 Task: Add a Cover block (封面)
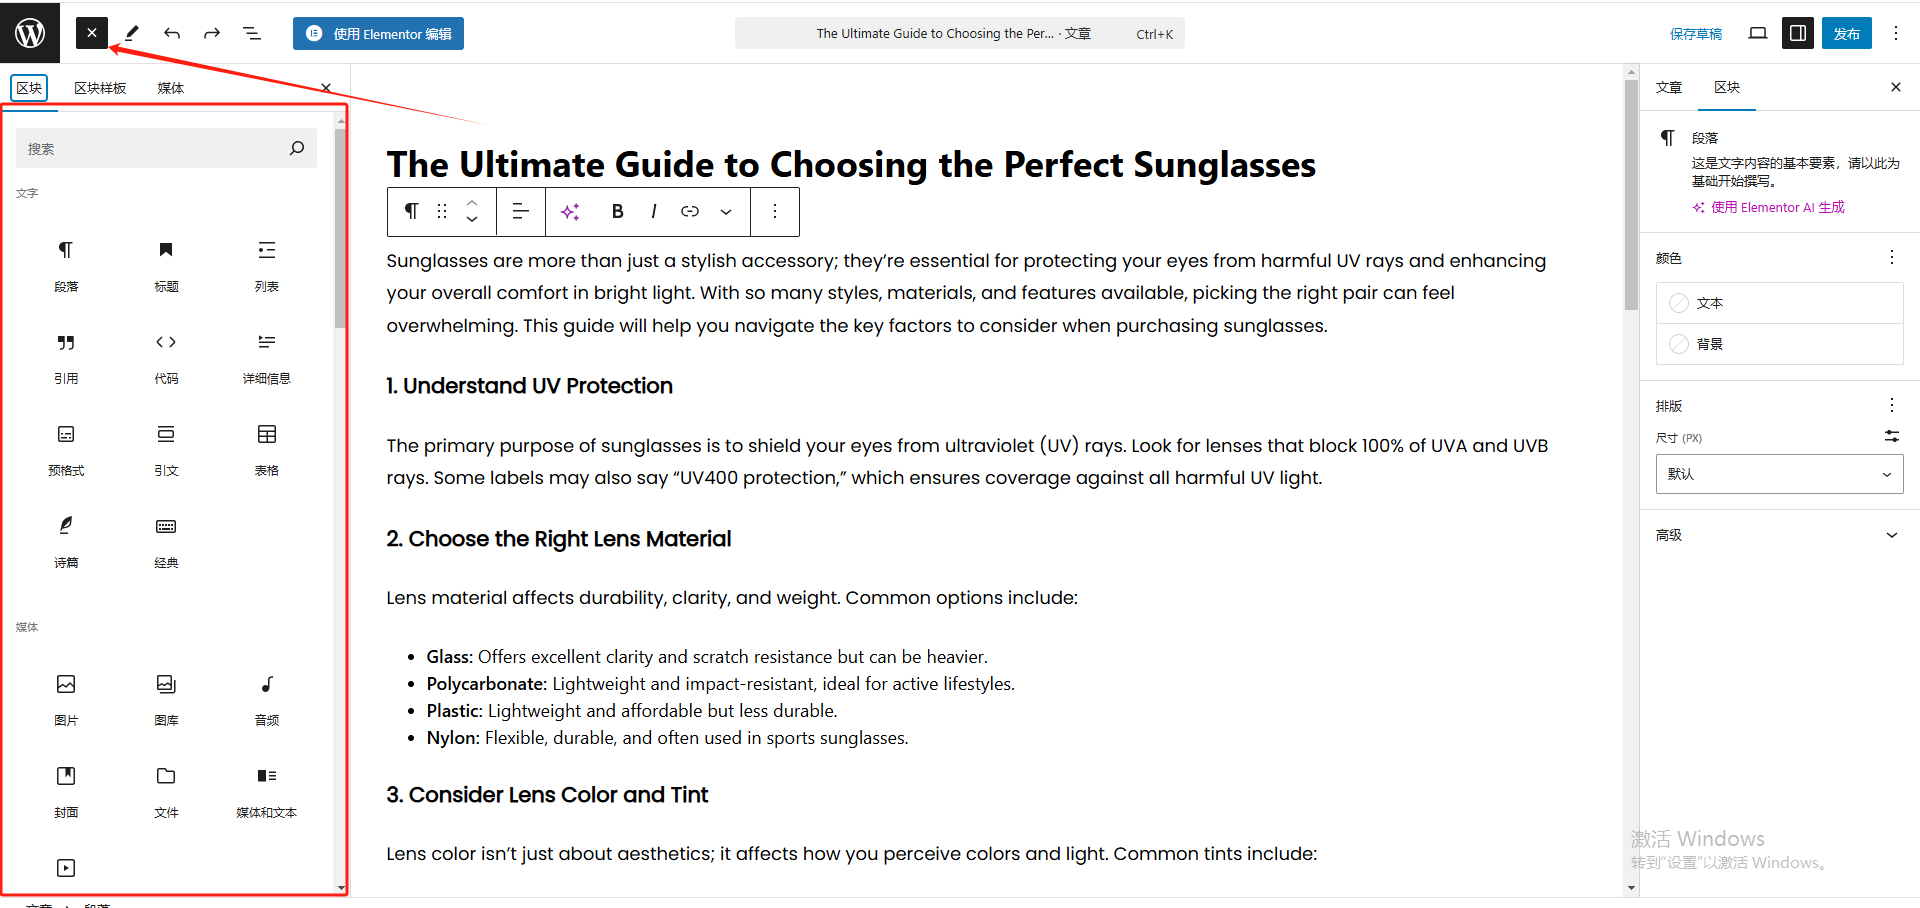[x=66, y=787]
